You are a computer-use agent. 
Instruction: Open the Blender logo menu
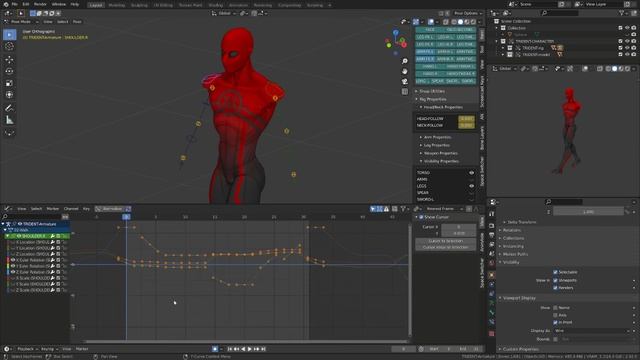6,4
